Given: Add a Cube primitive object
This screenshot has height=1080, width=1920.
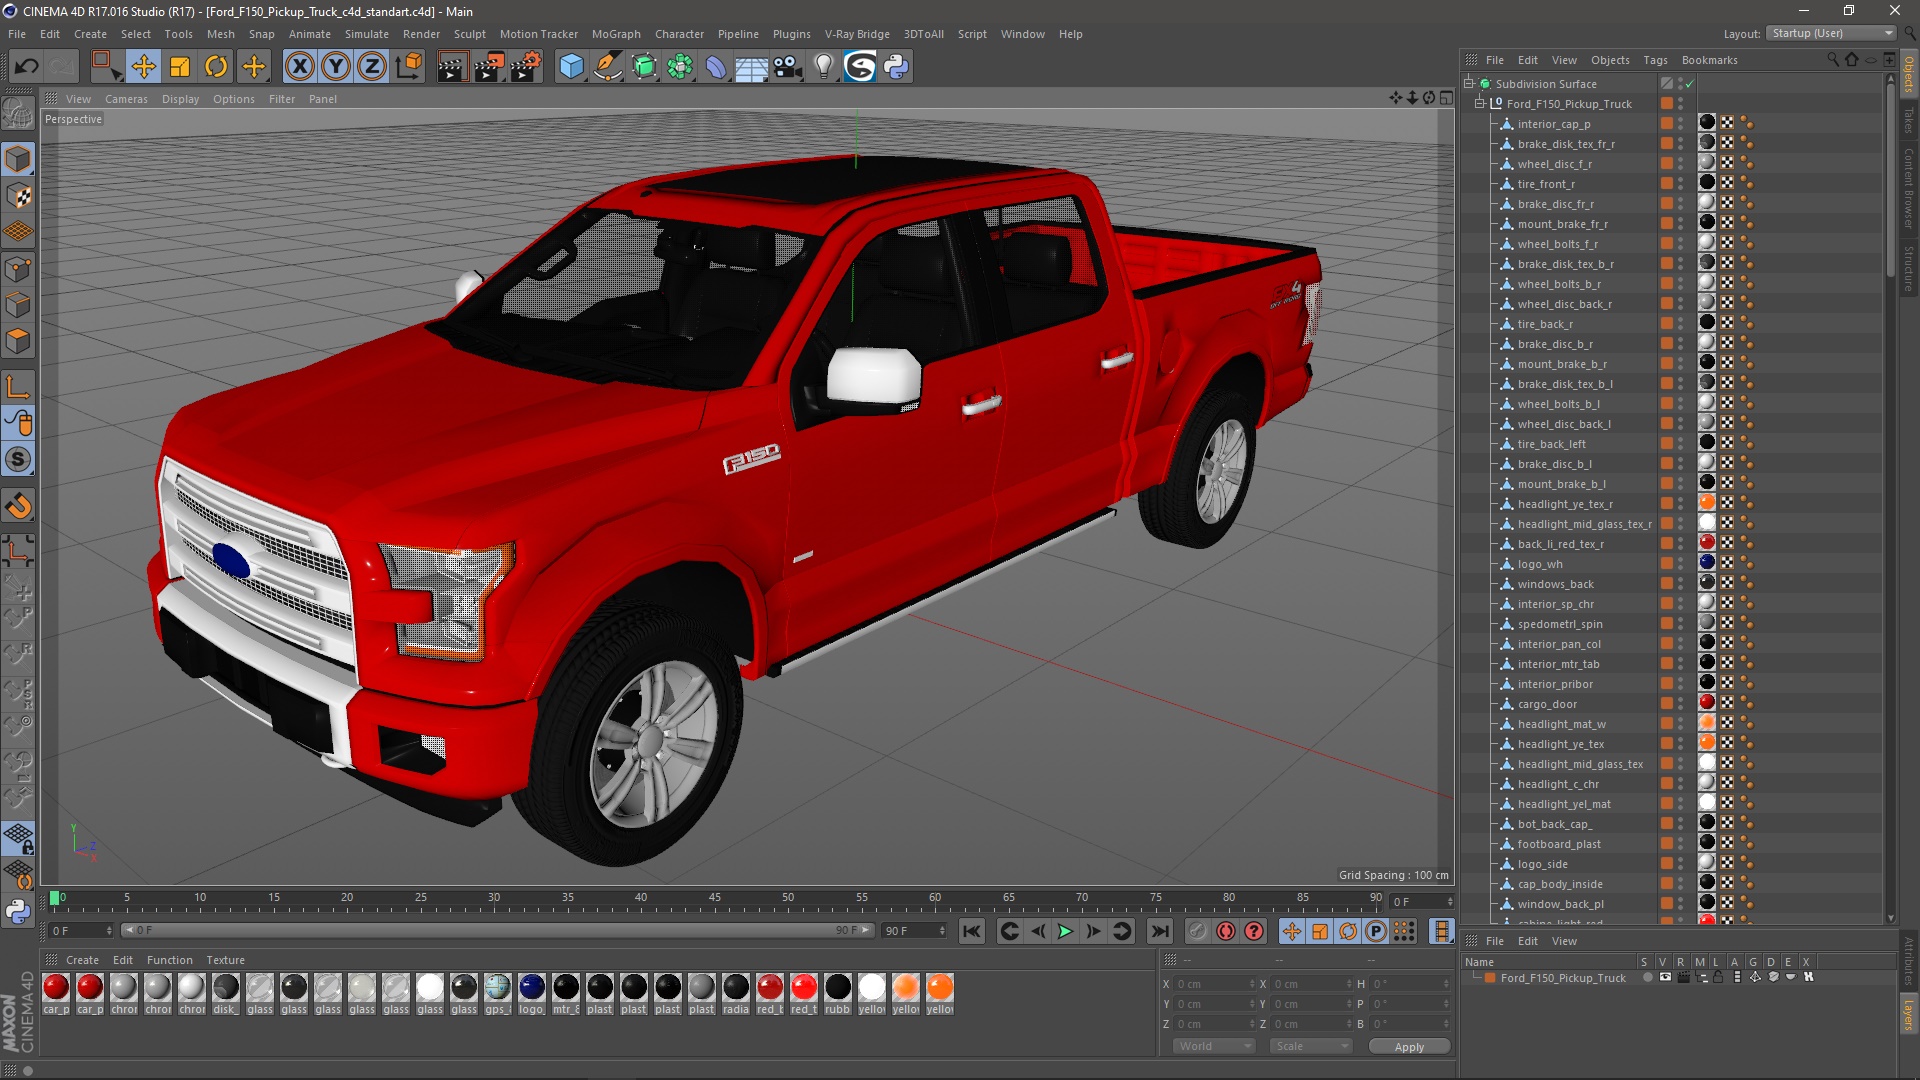Looking at the screenshot, I should click(x=571, y=67).
